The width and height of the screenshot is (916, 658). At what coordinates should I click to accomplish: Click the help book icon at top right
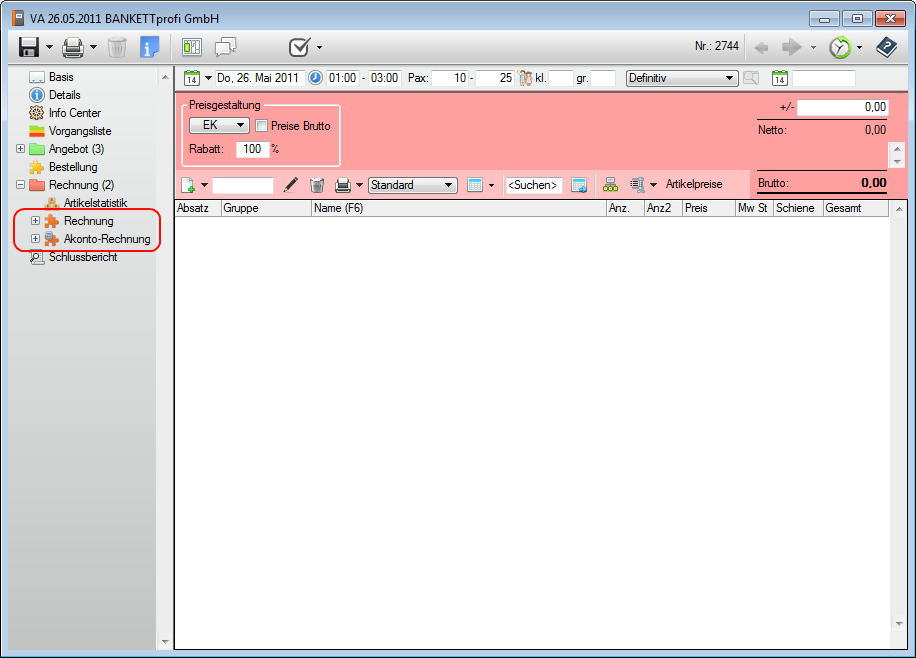pos(886,47)
